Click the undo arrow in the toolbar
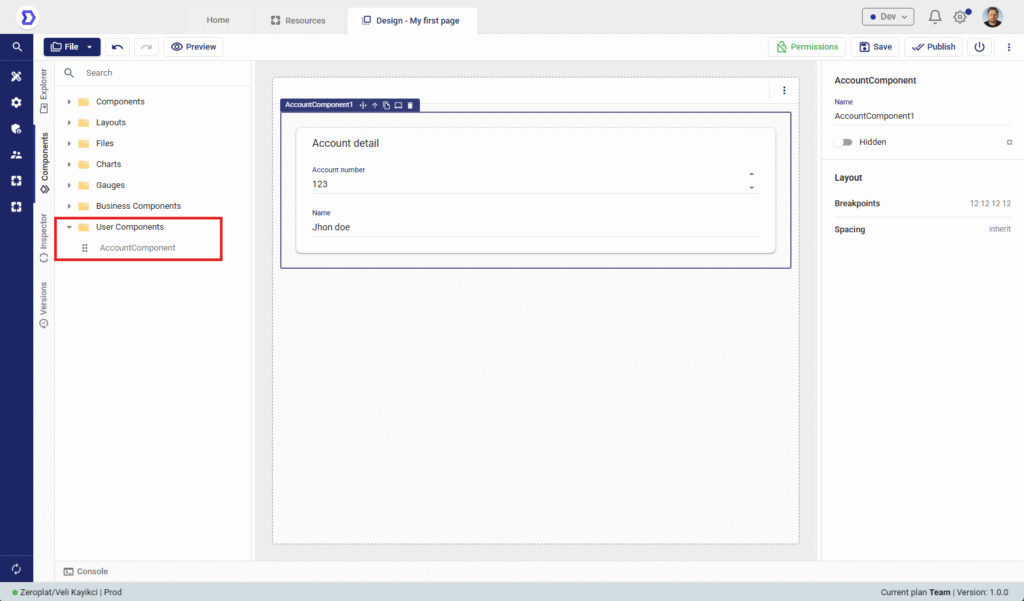1024x601 pixels. [118, 47]
